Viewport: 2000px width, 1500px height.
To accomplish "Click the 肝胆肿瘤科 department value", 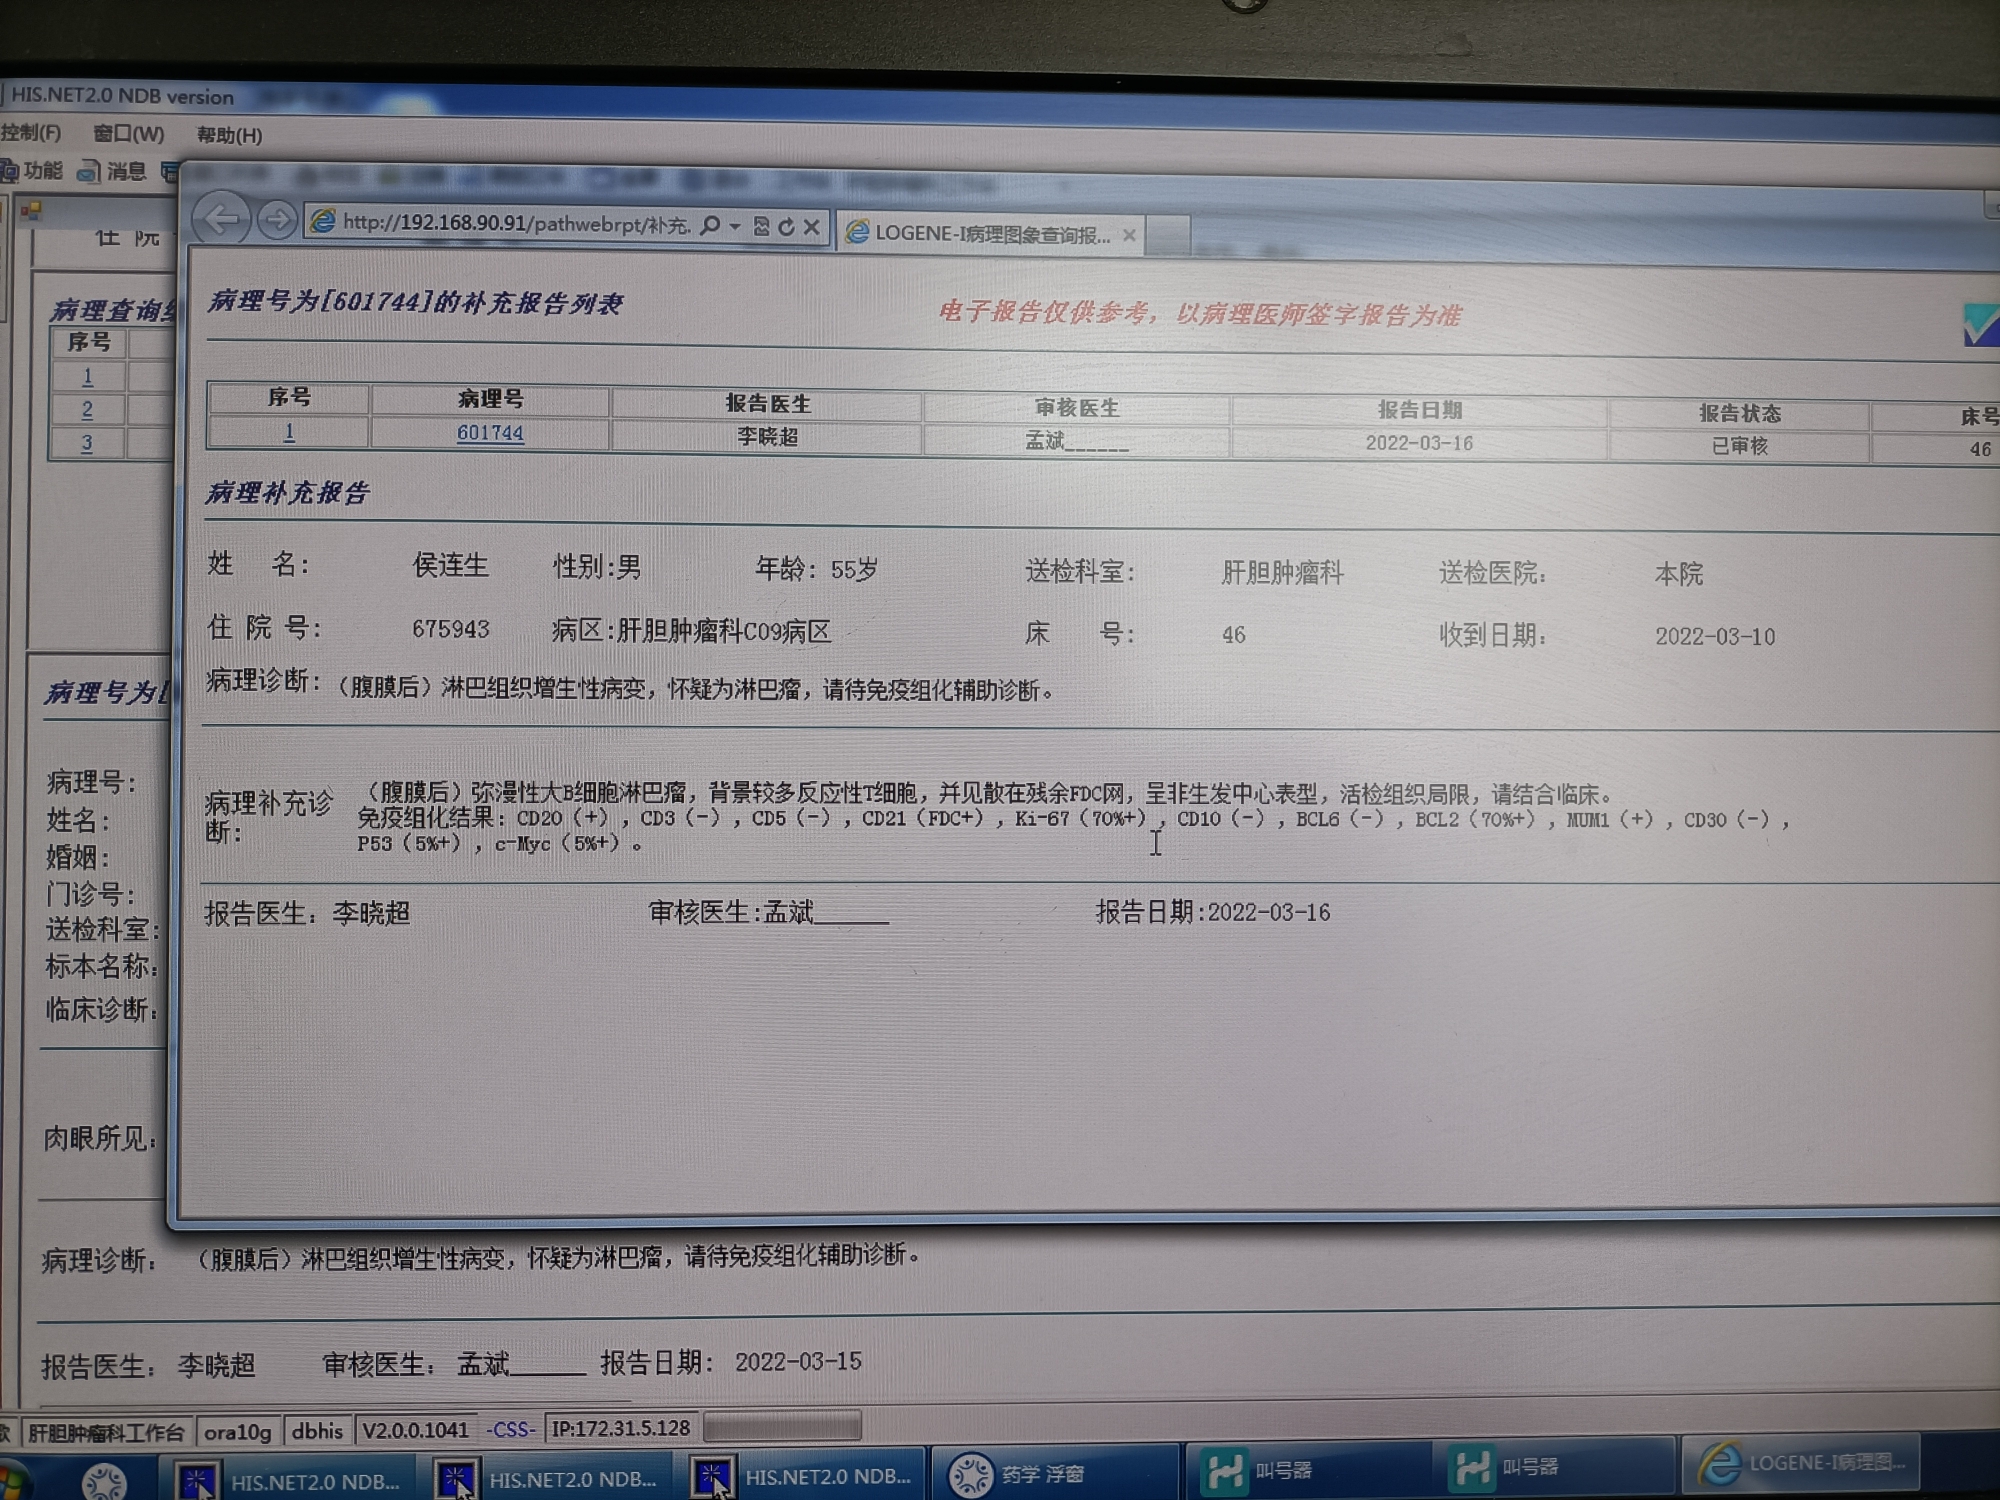I will tap(1282, 572).
